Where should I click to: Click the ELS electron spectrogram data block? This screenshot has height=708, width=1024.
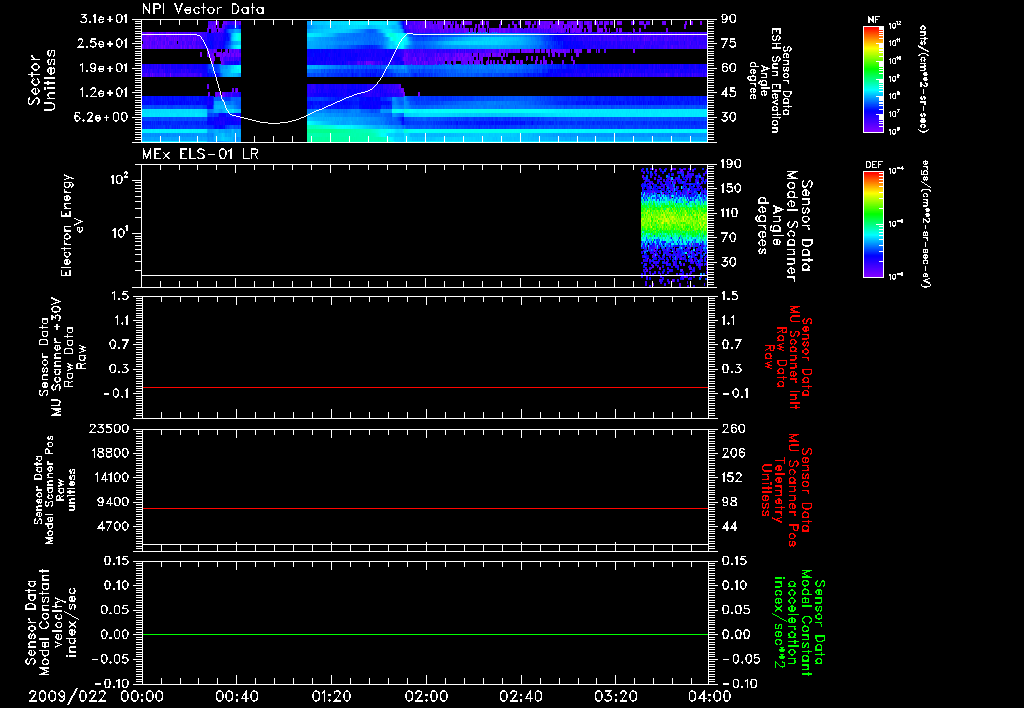pyautogui.click(x=674, y=227)
